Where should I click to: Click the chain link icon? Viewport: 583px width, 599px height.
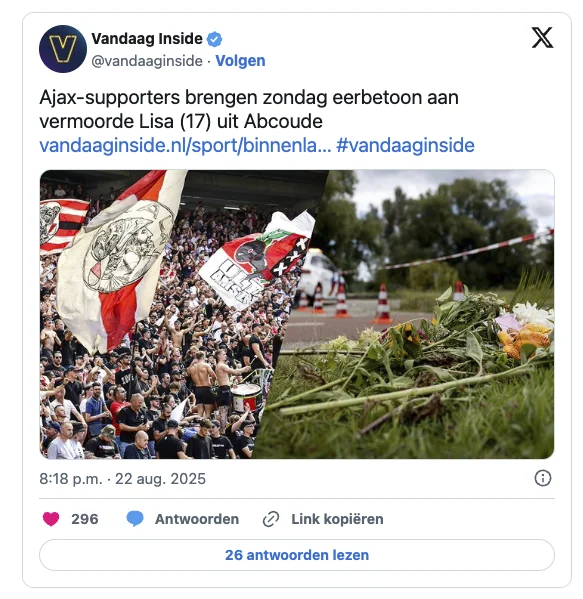point(271,519)
